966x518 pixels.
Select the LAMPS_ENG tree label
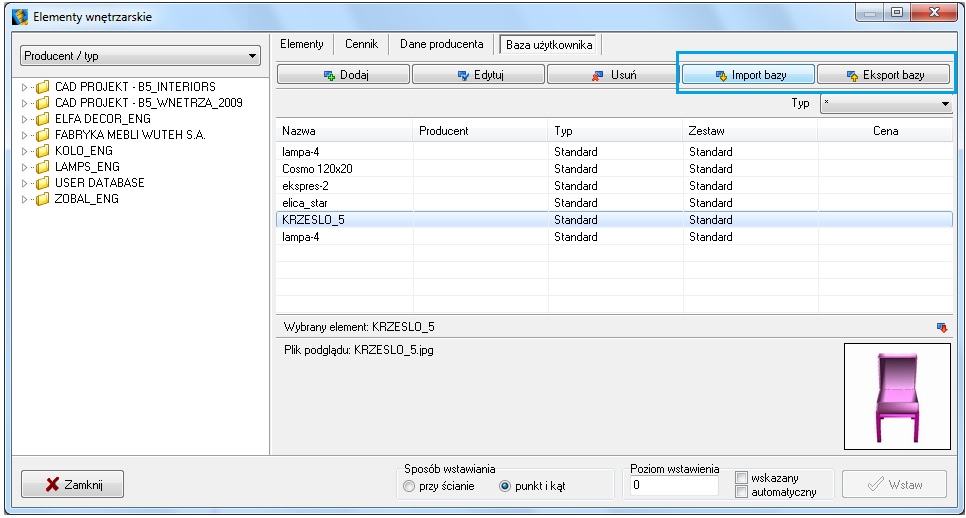point(87,167)
